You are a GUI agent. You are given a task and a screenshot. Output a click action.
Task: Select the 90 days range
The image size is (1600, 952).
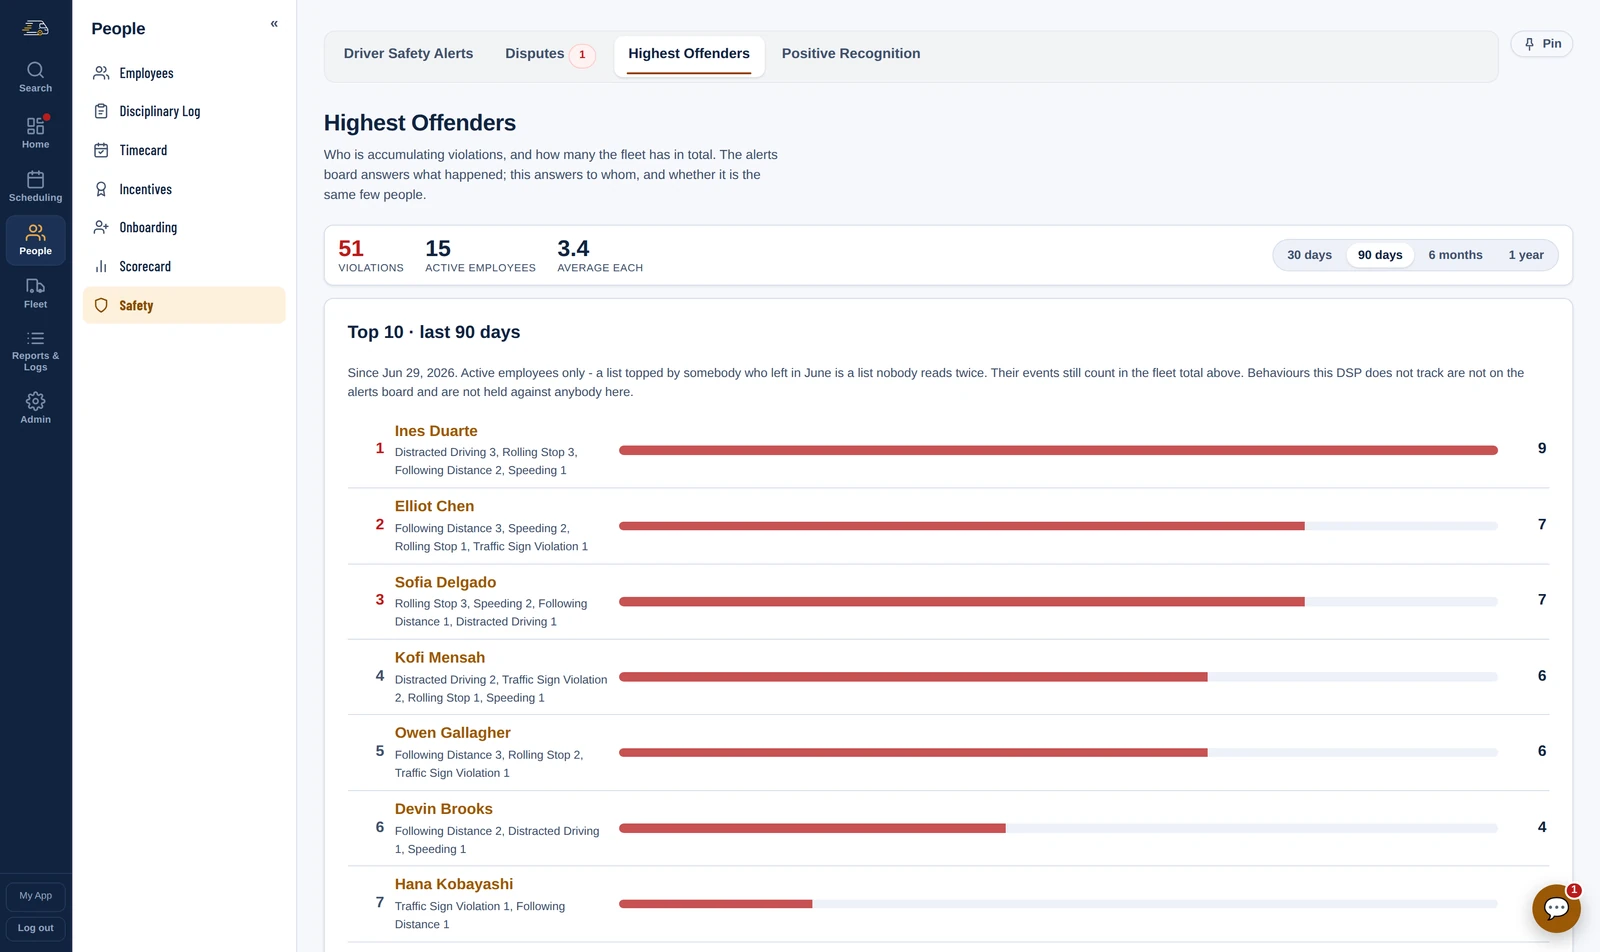(x=1380, y=255)
